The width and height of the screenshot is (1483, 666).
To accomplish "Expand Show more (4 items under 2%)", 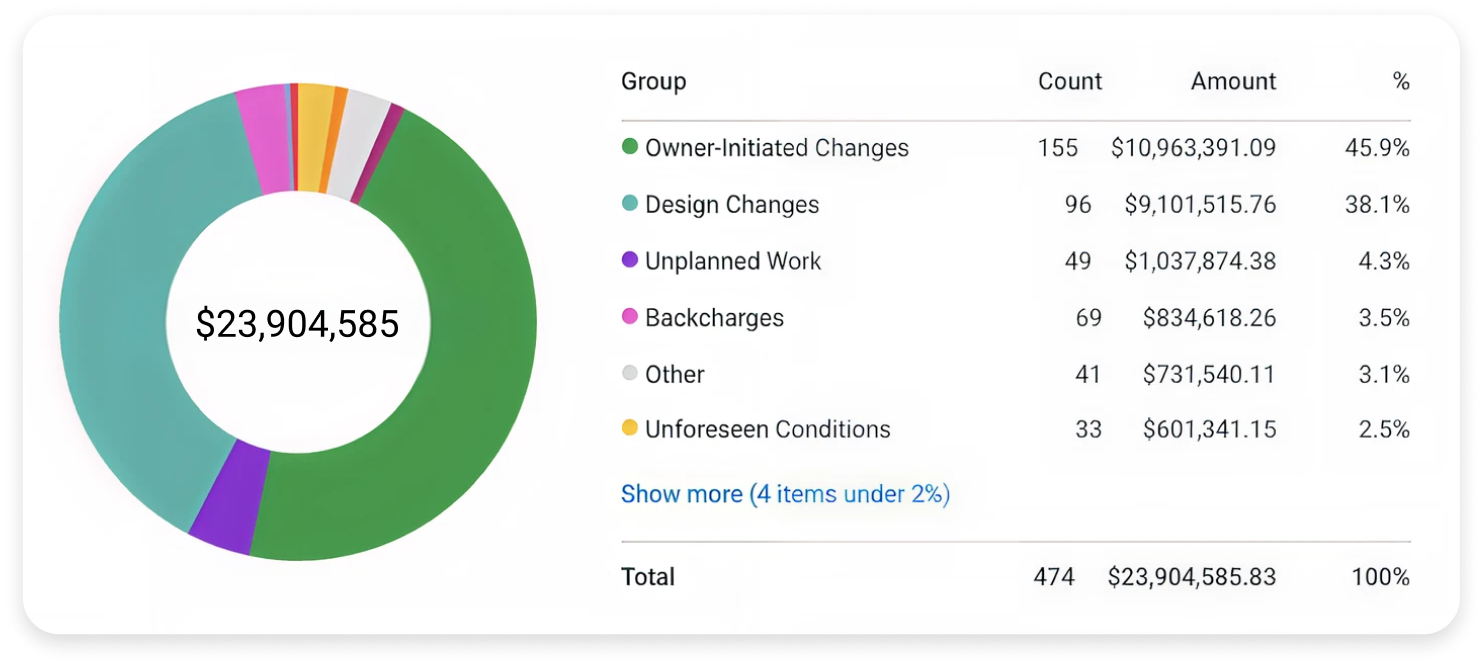I will coord(785,494).
